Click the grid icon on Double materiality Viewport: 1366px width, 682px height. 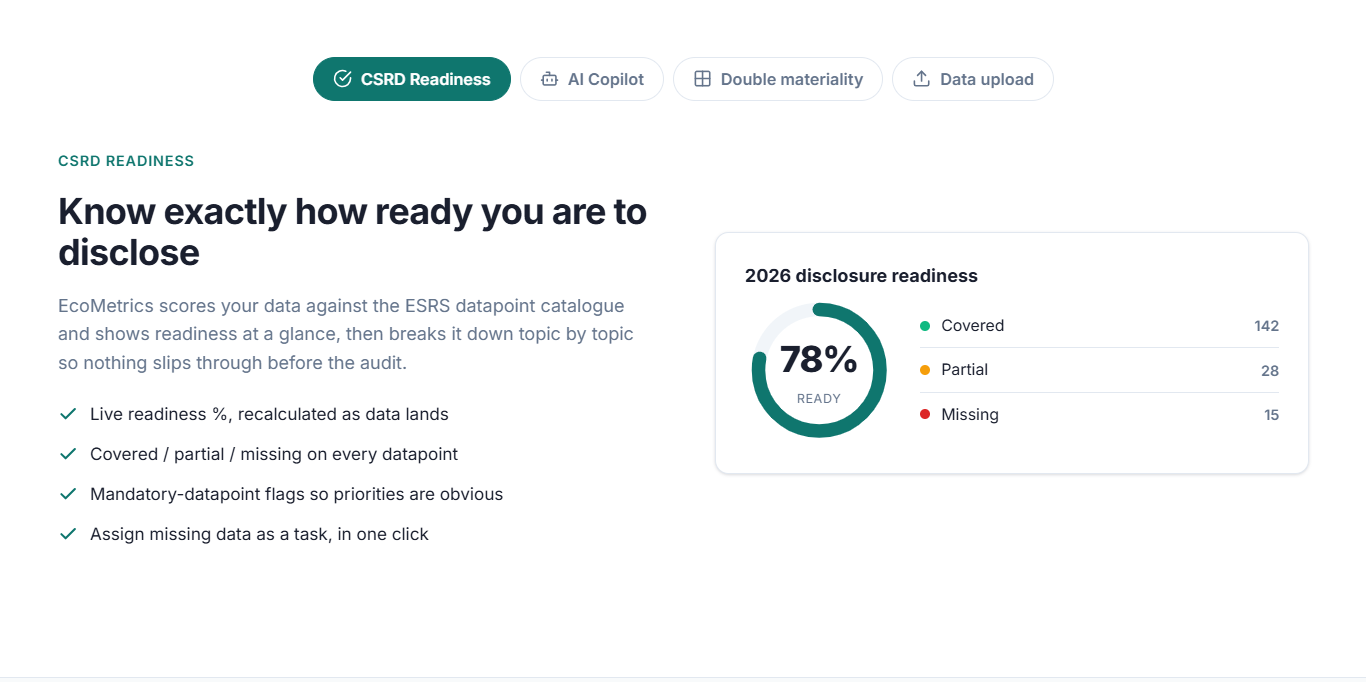pyautogui.click(x=702, y=79)
